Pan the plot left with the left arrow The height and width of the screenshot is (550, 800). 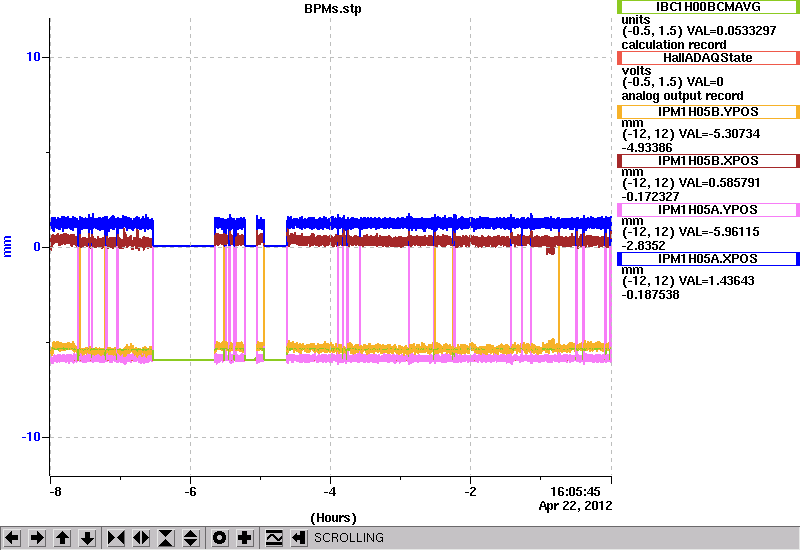pos(12,538)
